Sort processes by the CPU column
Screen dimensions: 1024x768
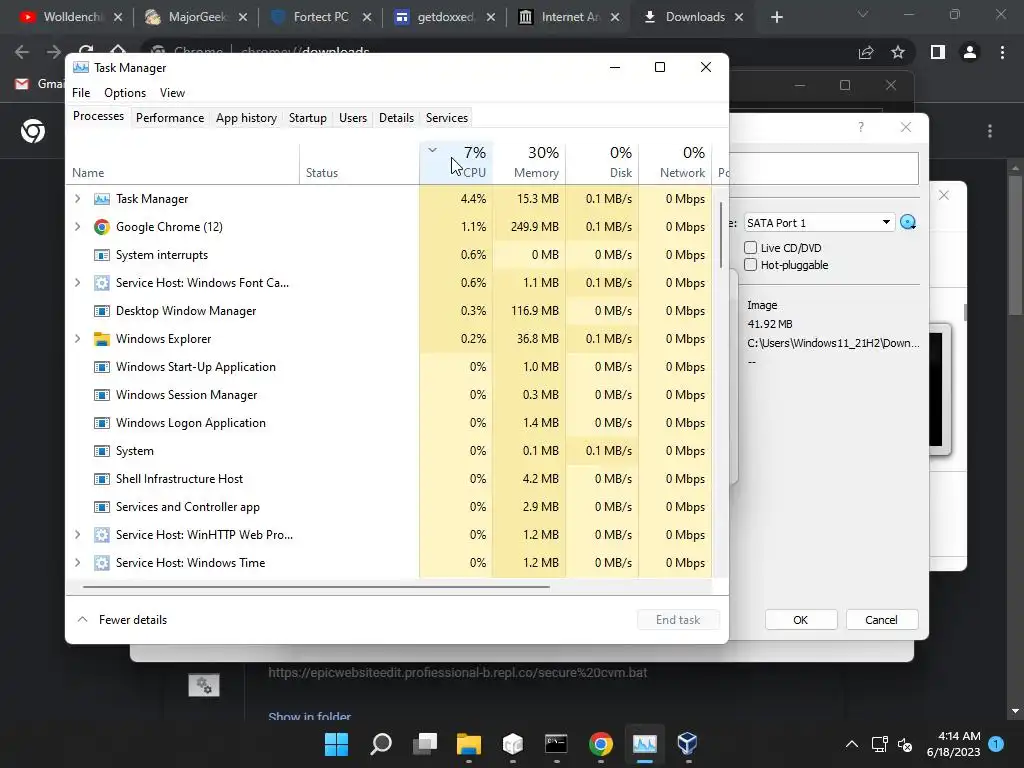click(456, 162)
